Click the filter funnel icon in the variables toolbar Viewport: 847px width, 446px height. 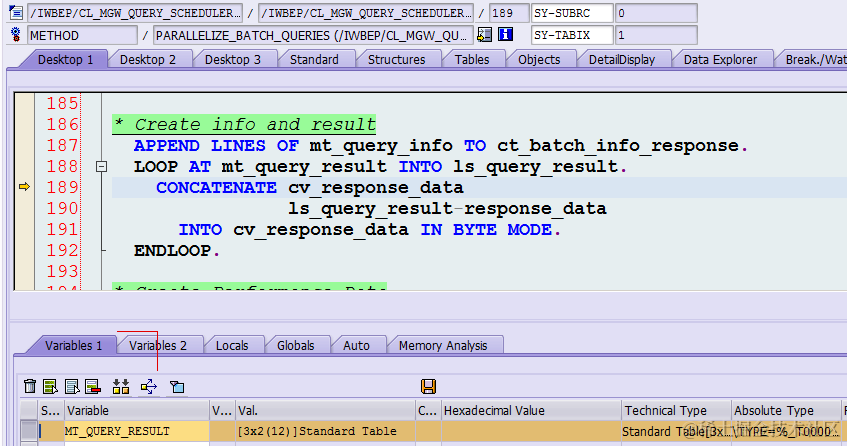point(177,387)
